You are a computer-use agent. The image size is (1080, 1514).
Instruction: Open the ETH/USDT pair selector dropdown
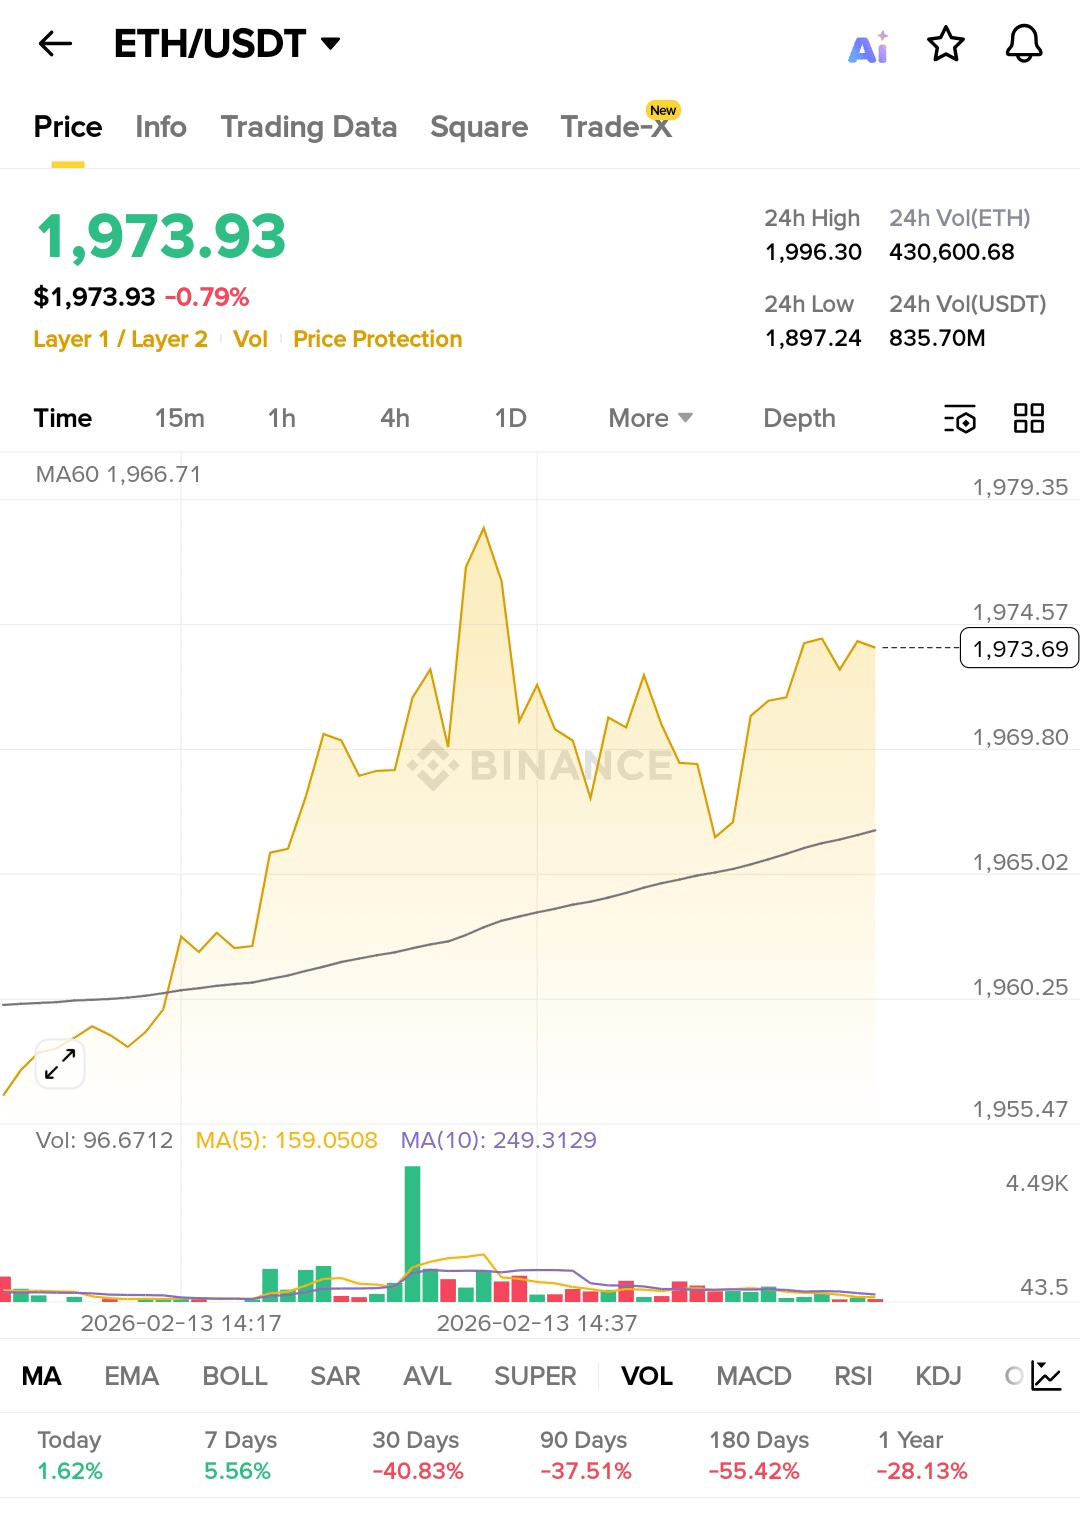click(228, 44)
